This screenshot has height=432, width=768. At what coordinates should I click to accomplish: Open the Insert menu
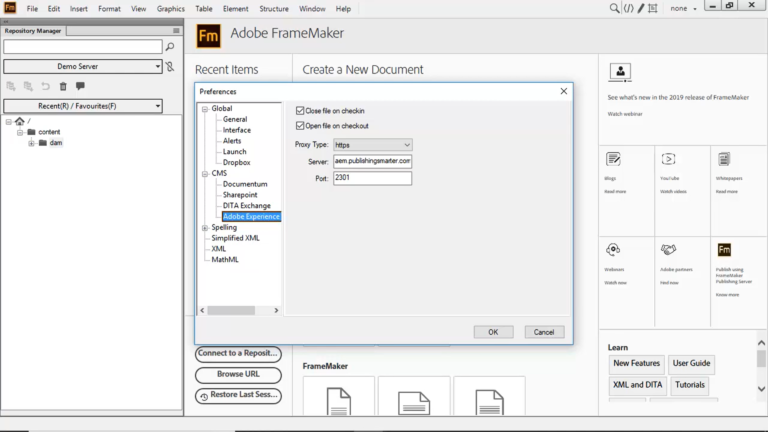point(78,9)
